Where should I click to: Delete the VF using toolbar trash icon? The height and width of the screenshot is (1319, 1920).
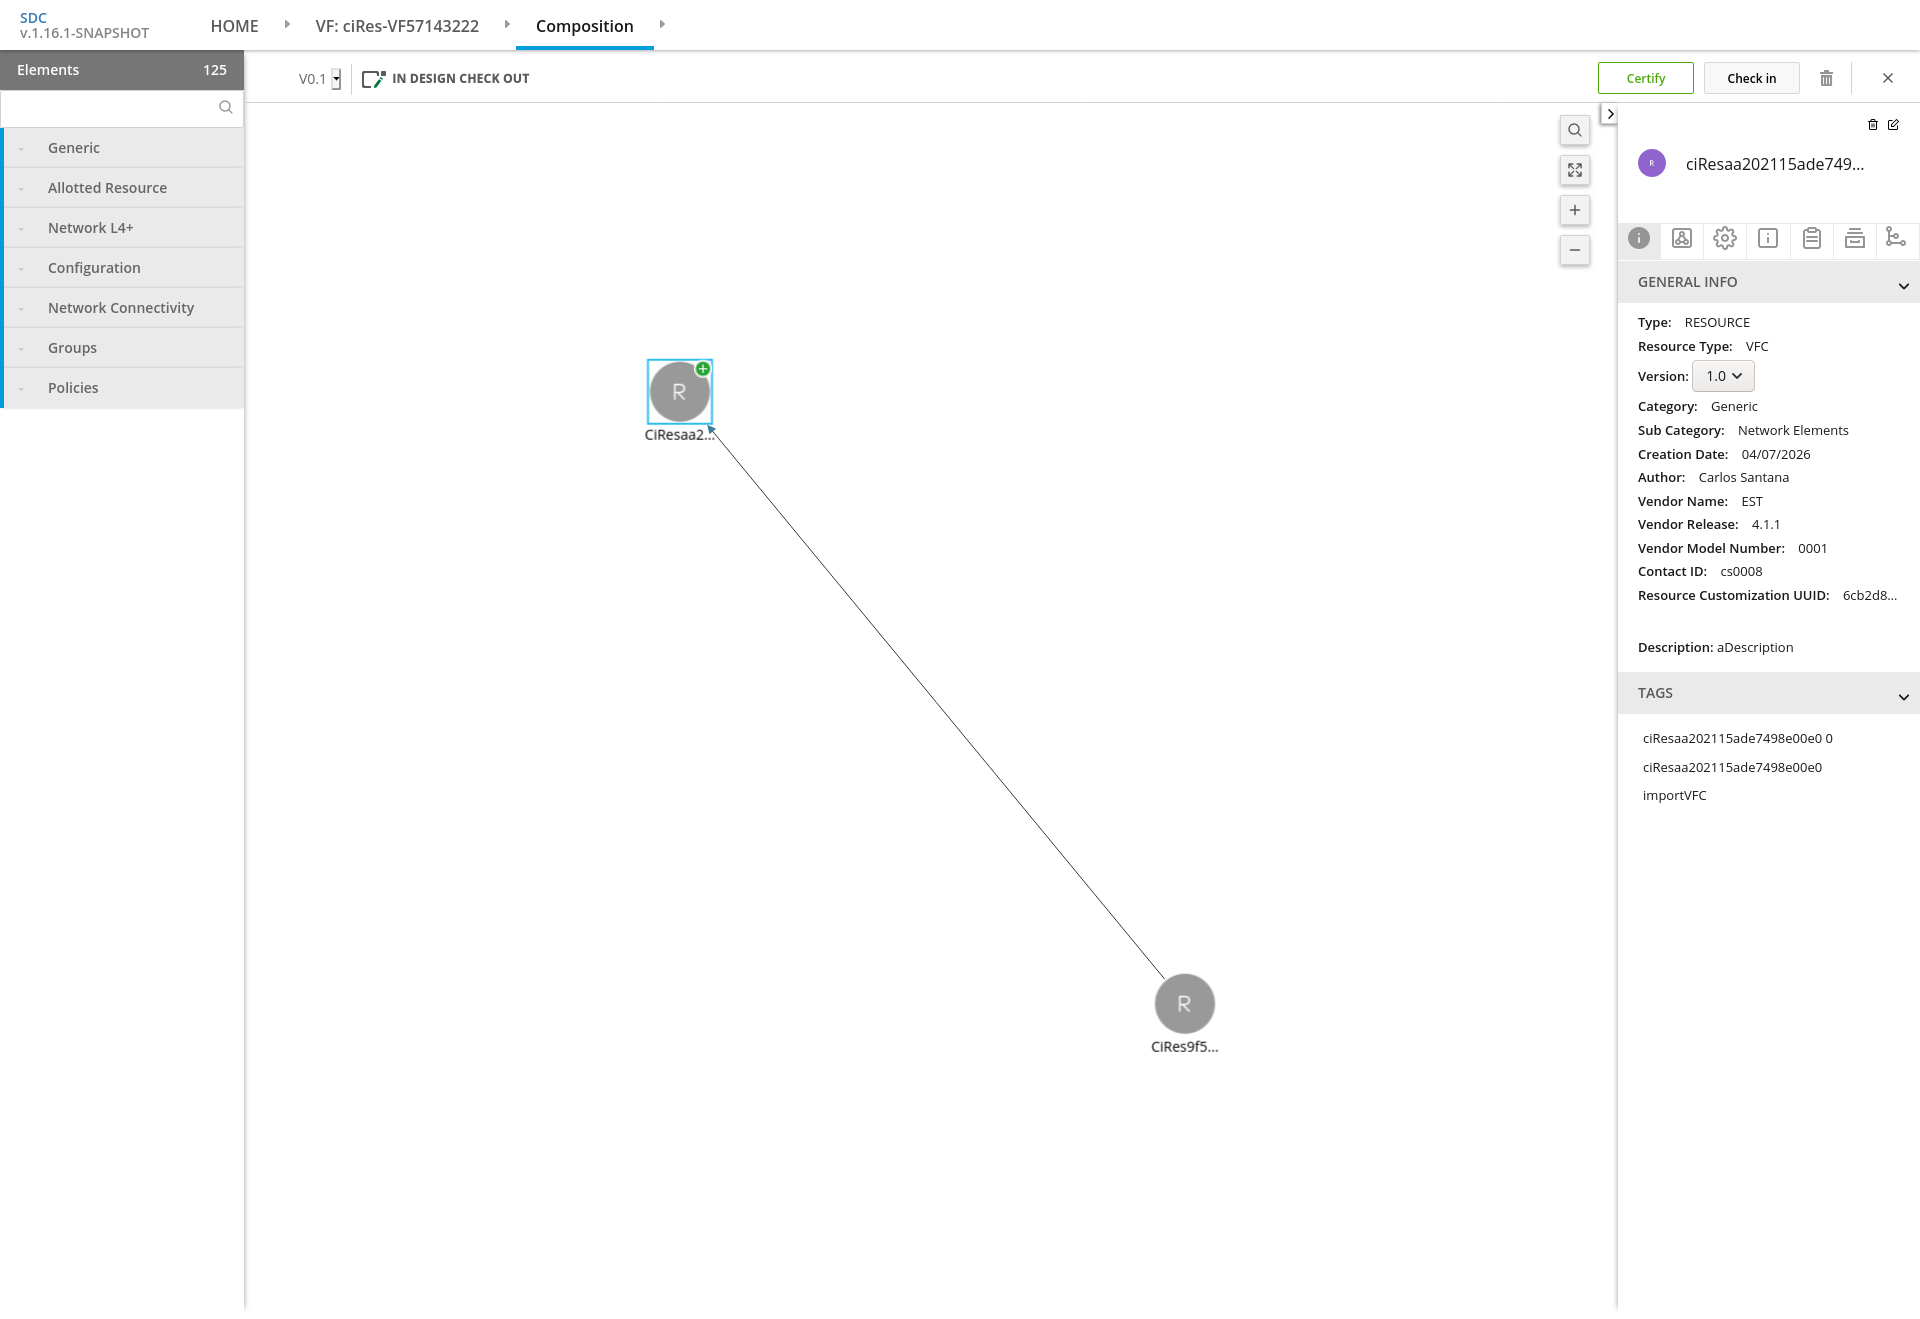point(1826,78)
